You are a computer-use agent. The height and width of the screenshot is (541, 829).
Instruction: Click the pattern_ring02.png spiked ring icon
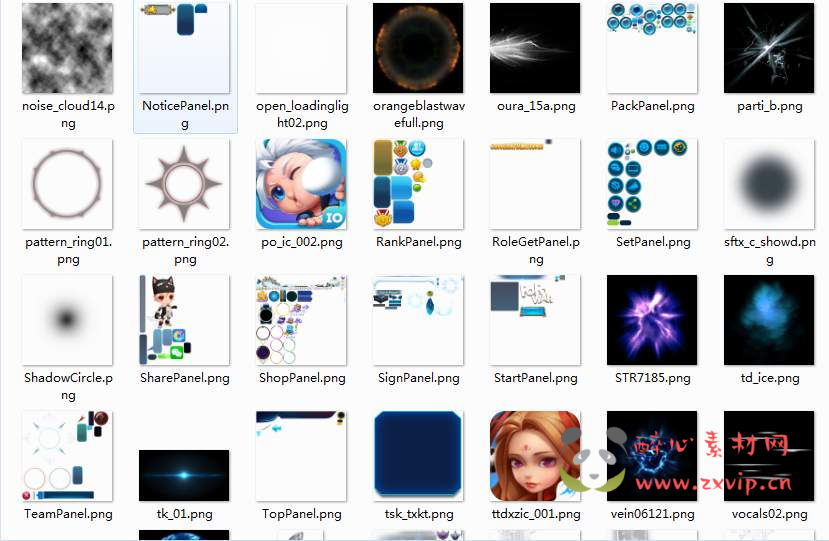coord(185,184)
